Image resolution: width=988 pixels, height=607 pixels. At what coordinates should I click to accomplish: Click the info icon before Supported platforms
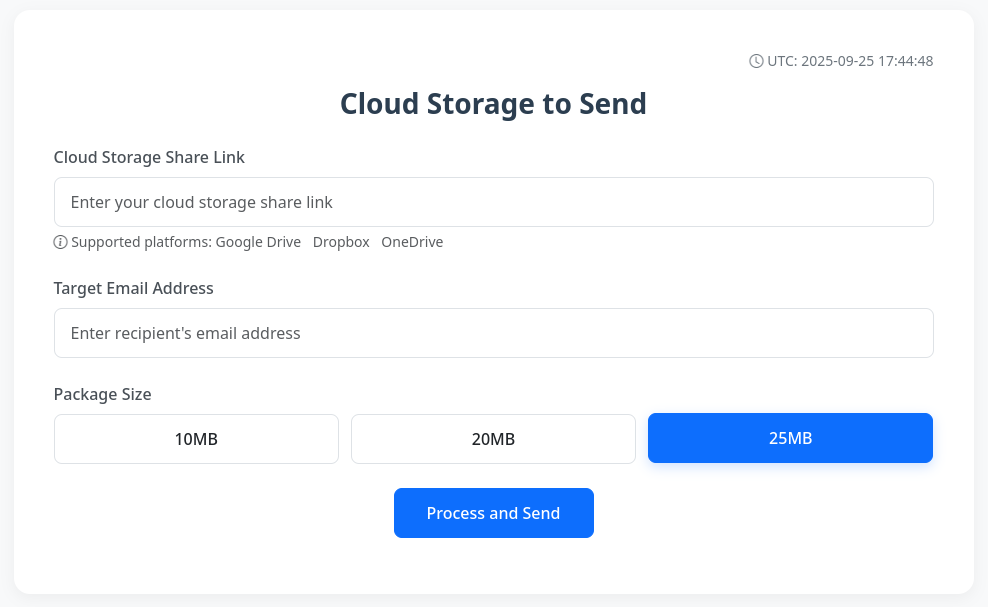(x=60, y=242)
